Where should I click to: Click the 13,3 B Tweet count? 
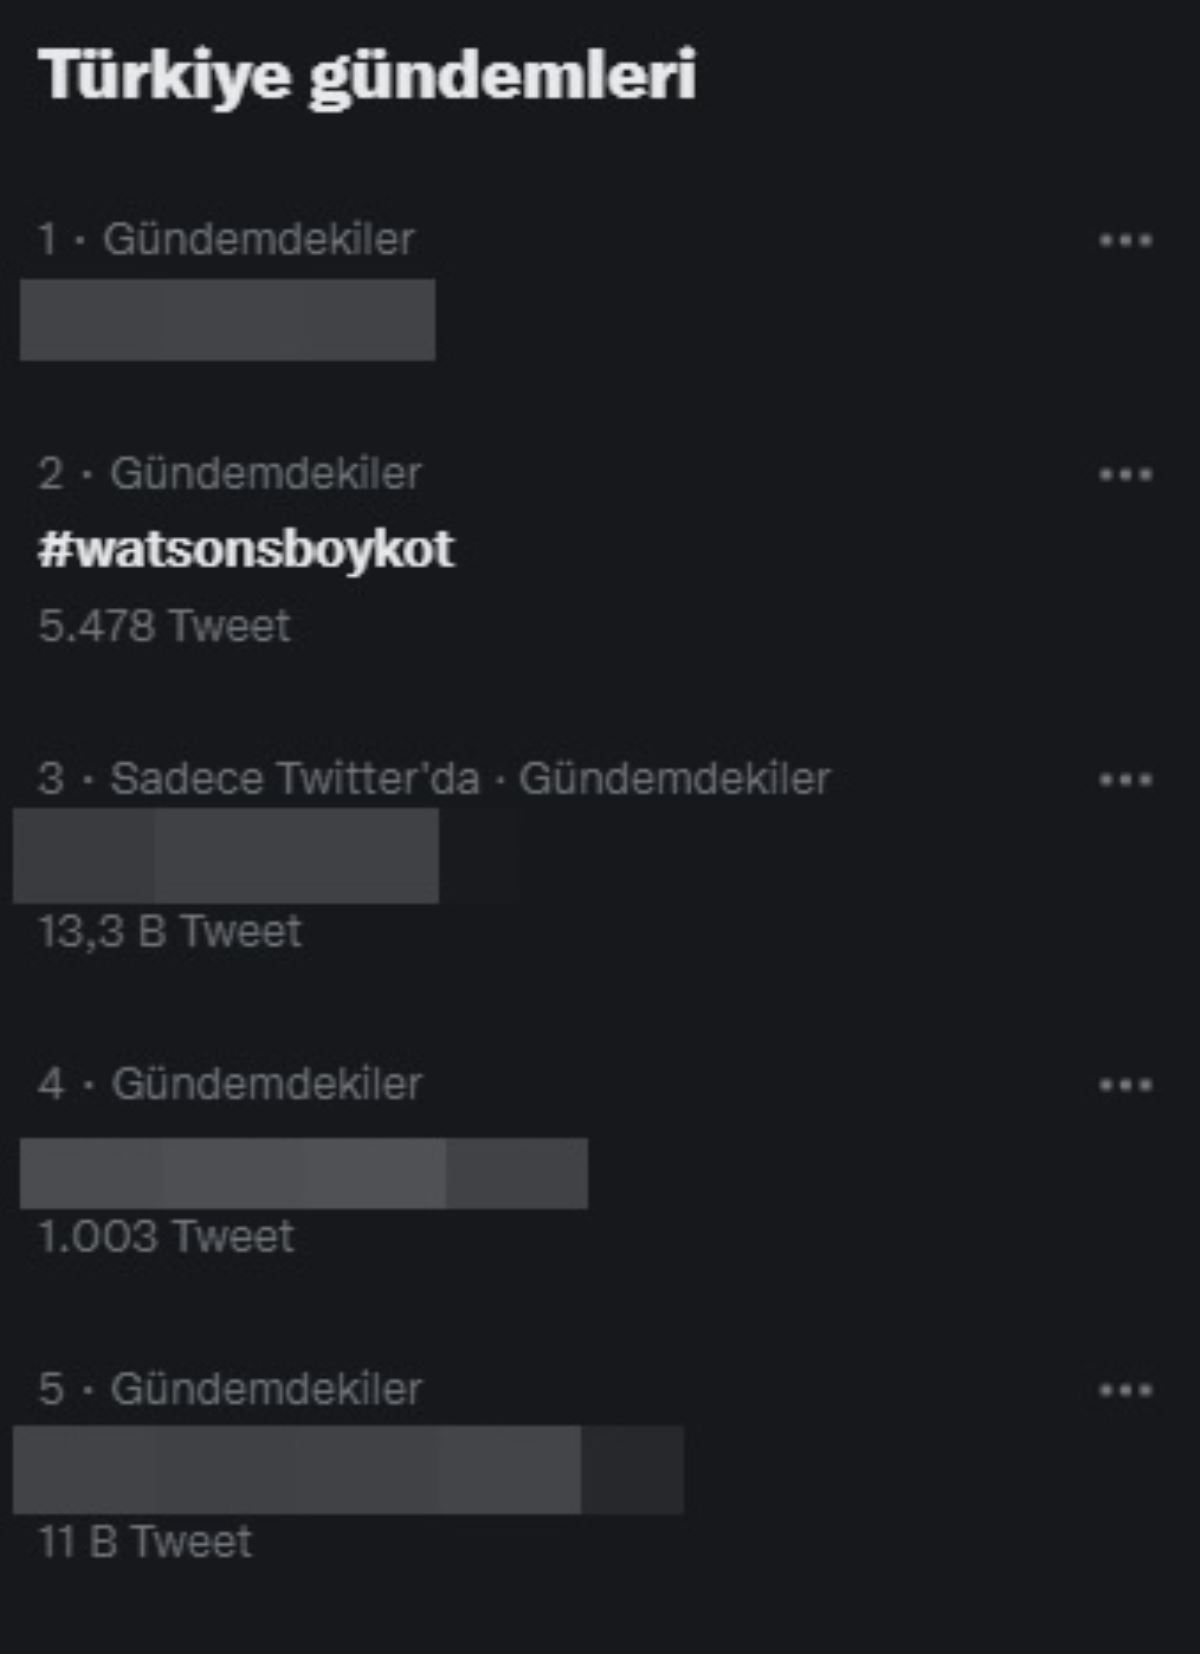[x=170, y=931]
